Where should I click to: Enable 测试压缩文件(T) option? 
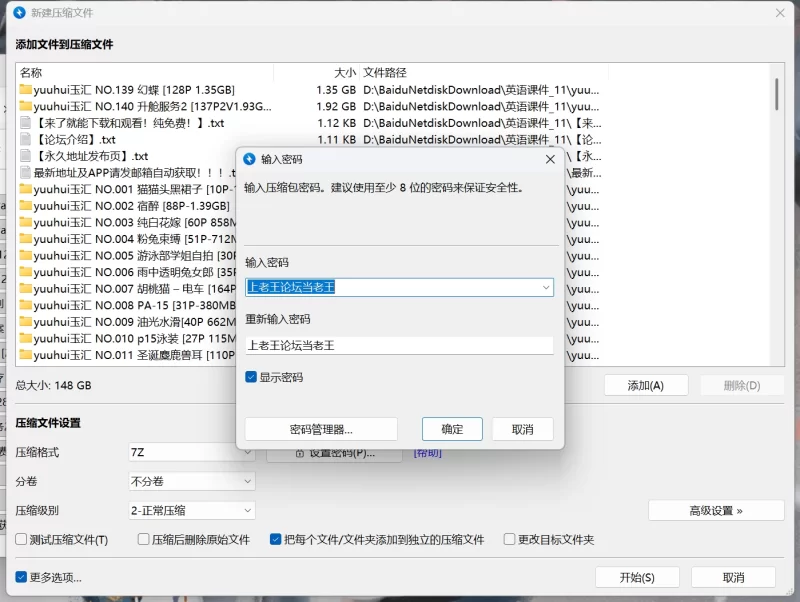[x=22, y=540]
